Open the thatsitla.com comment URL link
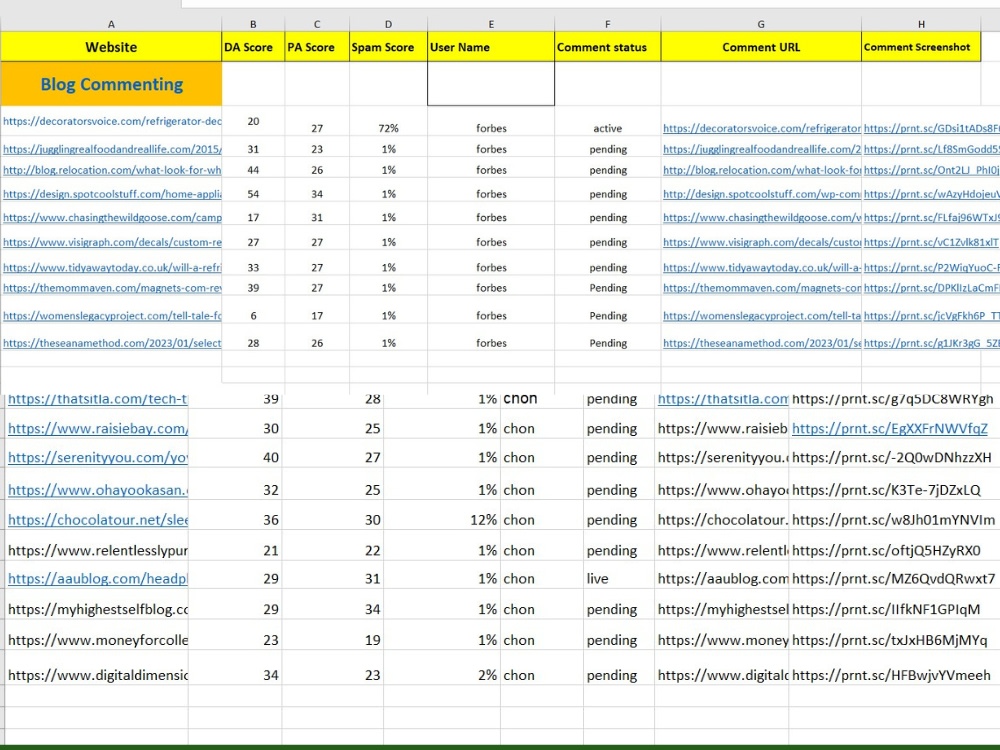The image size is (1000, 750). click(x=723, y=399)
